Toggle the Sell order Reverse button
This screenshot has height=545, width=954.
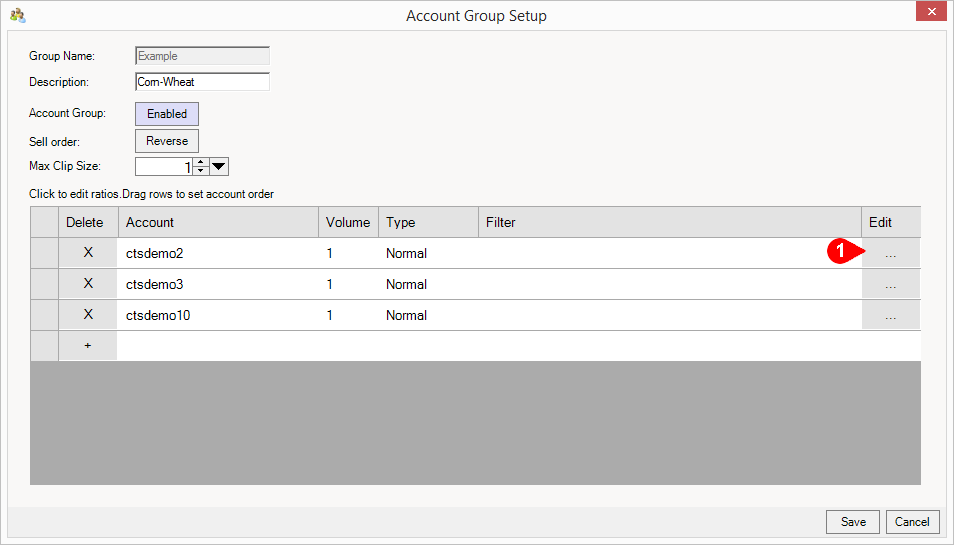(x=167, y=141)
